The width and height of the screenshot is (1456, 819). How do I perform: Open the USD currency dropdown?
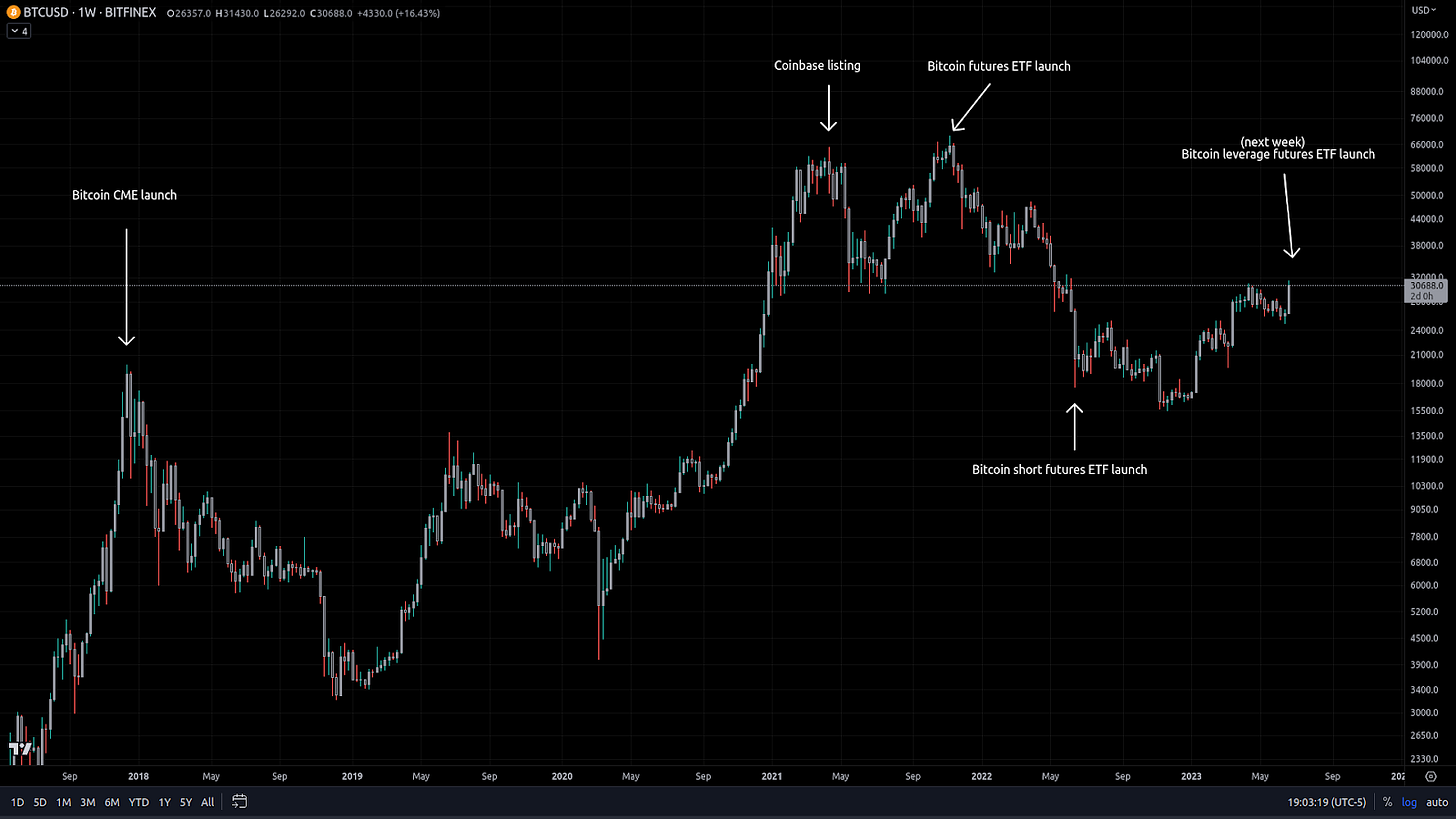coord(1423,11)
